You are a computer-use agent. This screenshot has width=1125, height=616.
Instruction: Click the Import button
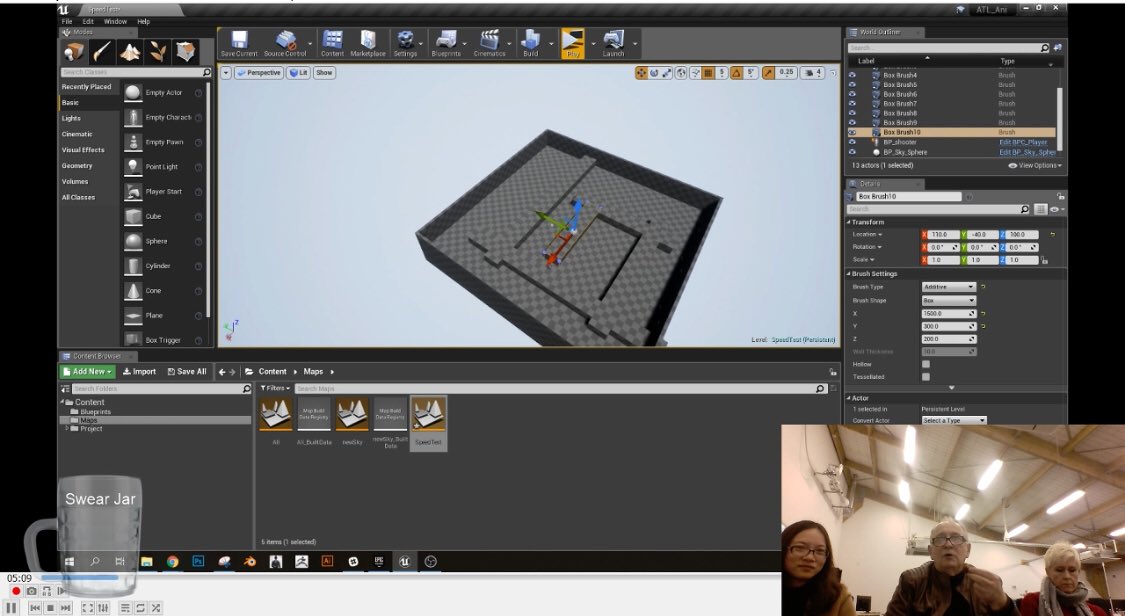pyautogui.click(x=139, y=371)
